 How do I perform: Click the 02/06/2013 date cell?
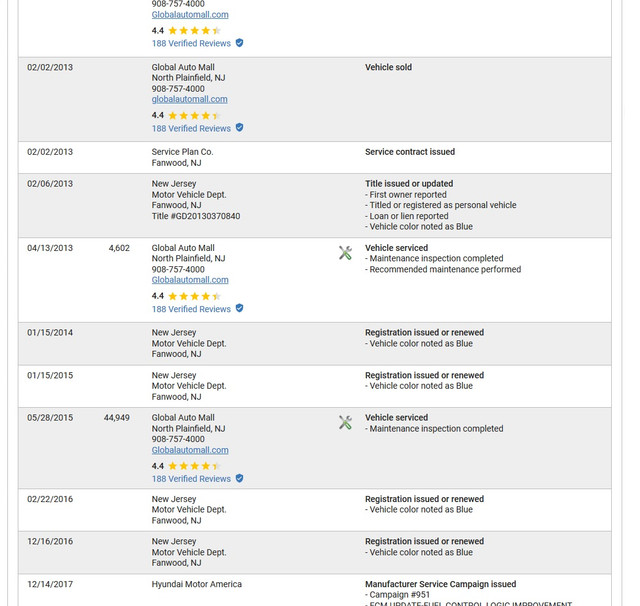coord(50,184)
